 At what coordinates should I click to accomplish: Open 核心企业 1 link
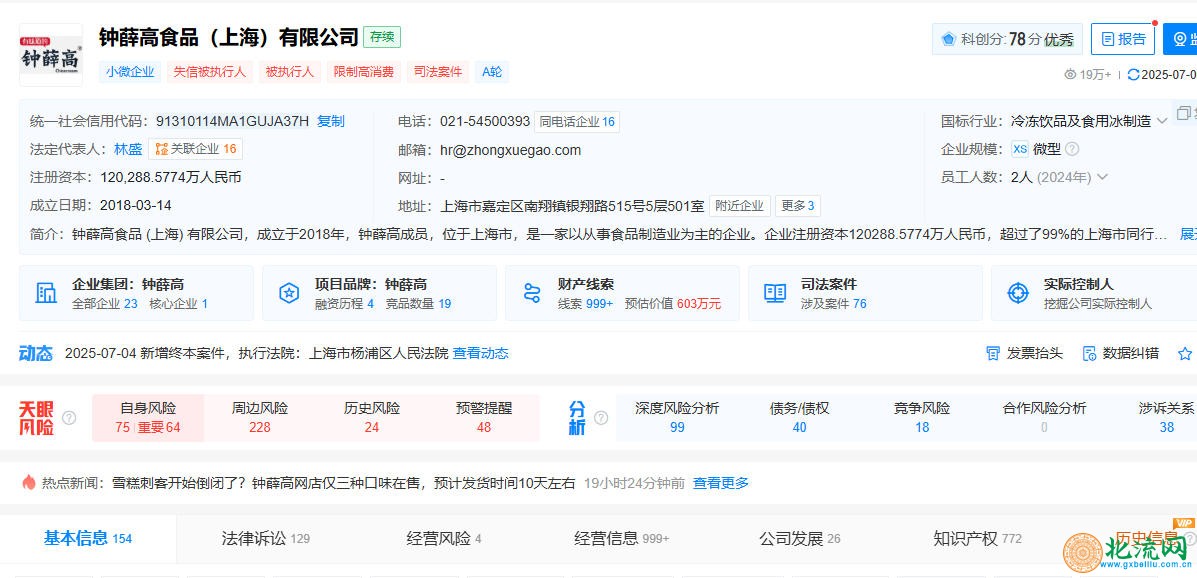tap(178, 303)
